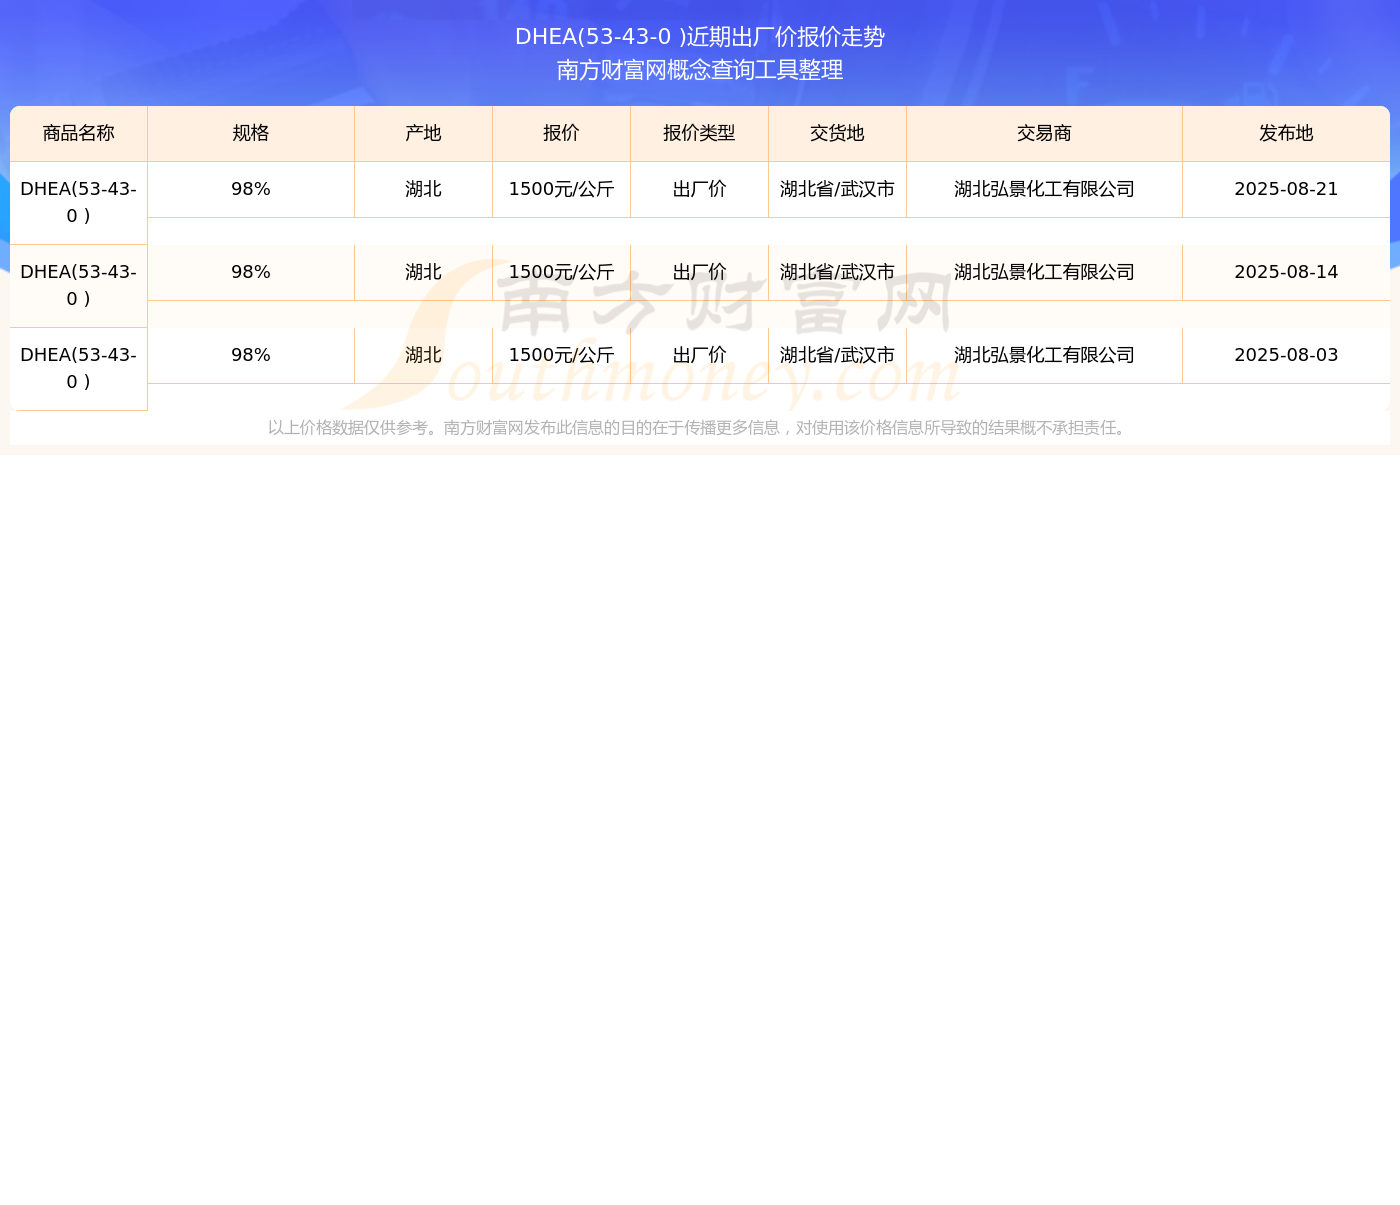Click the DHEA product name in 2025-08-21 row
This screenshot has width=1400, height=1205.
79,202
